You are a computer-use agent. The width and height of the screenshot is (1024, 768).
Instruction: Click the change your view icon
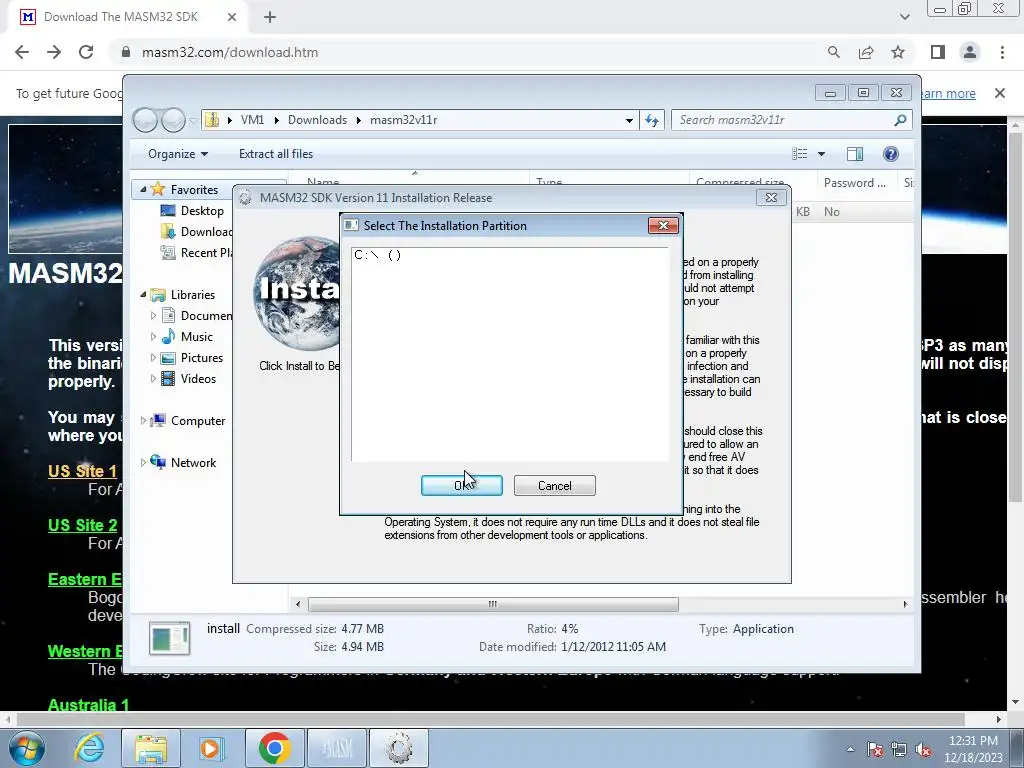800,153
